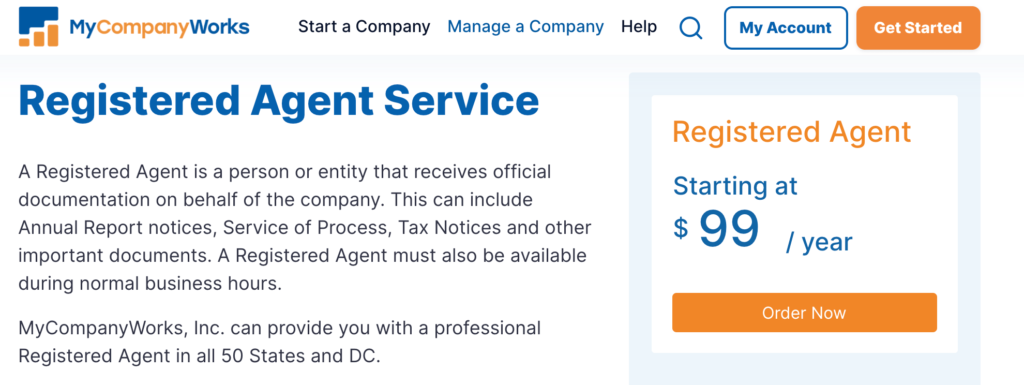
Task: Click the '/ year' pricing label
Action: pos(819,242)
